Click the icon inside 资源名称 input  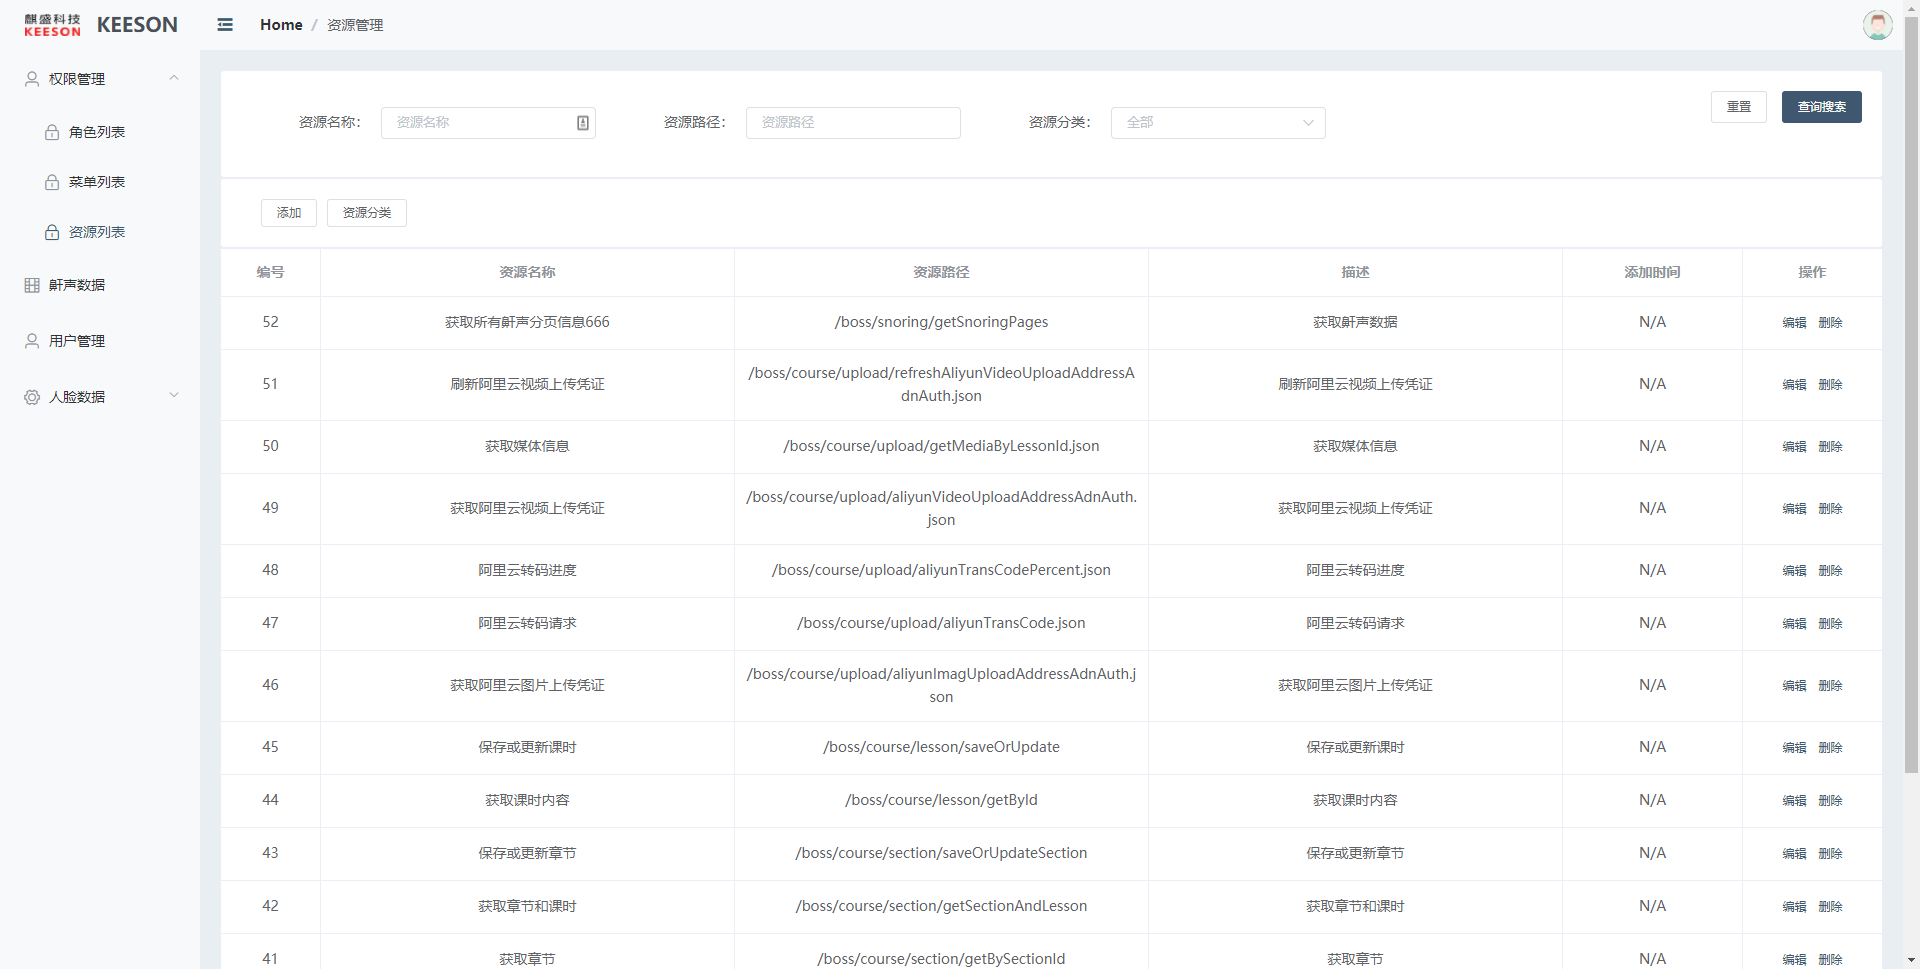(583, 123)
